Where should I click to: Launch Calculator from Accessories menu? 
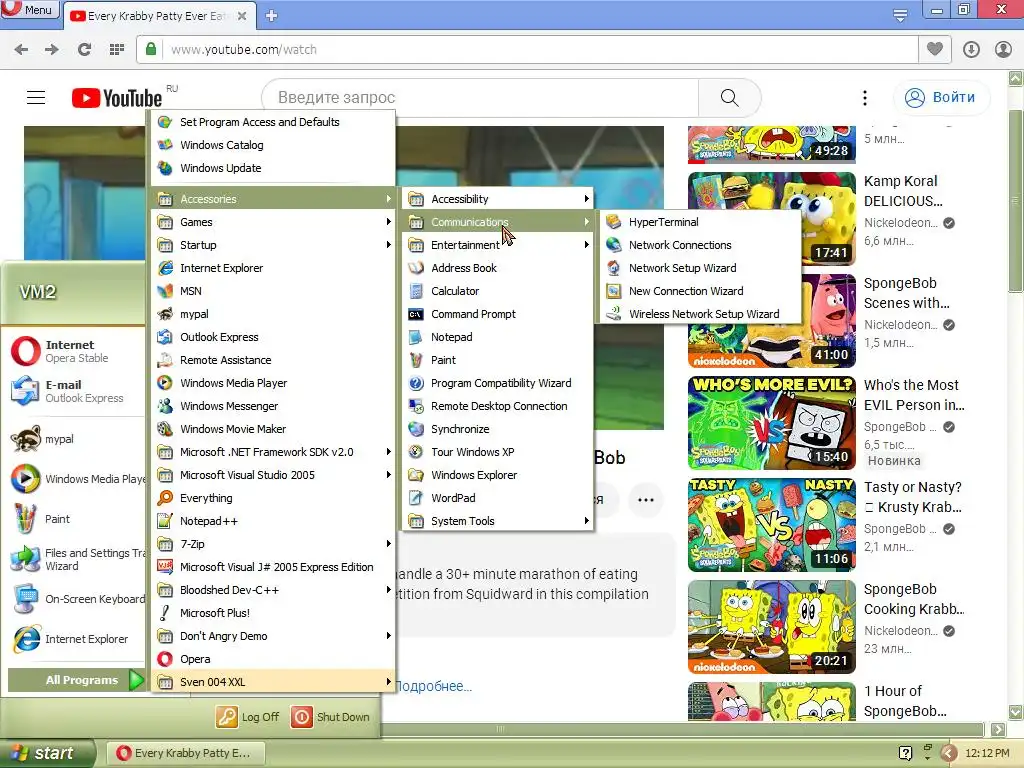498,291
